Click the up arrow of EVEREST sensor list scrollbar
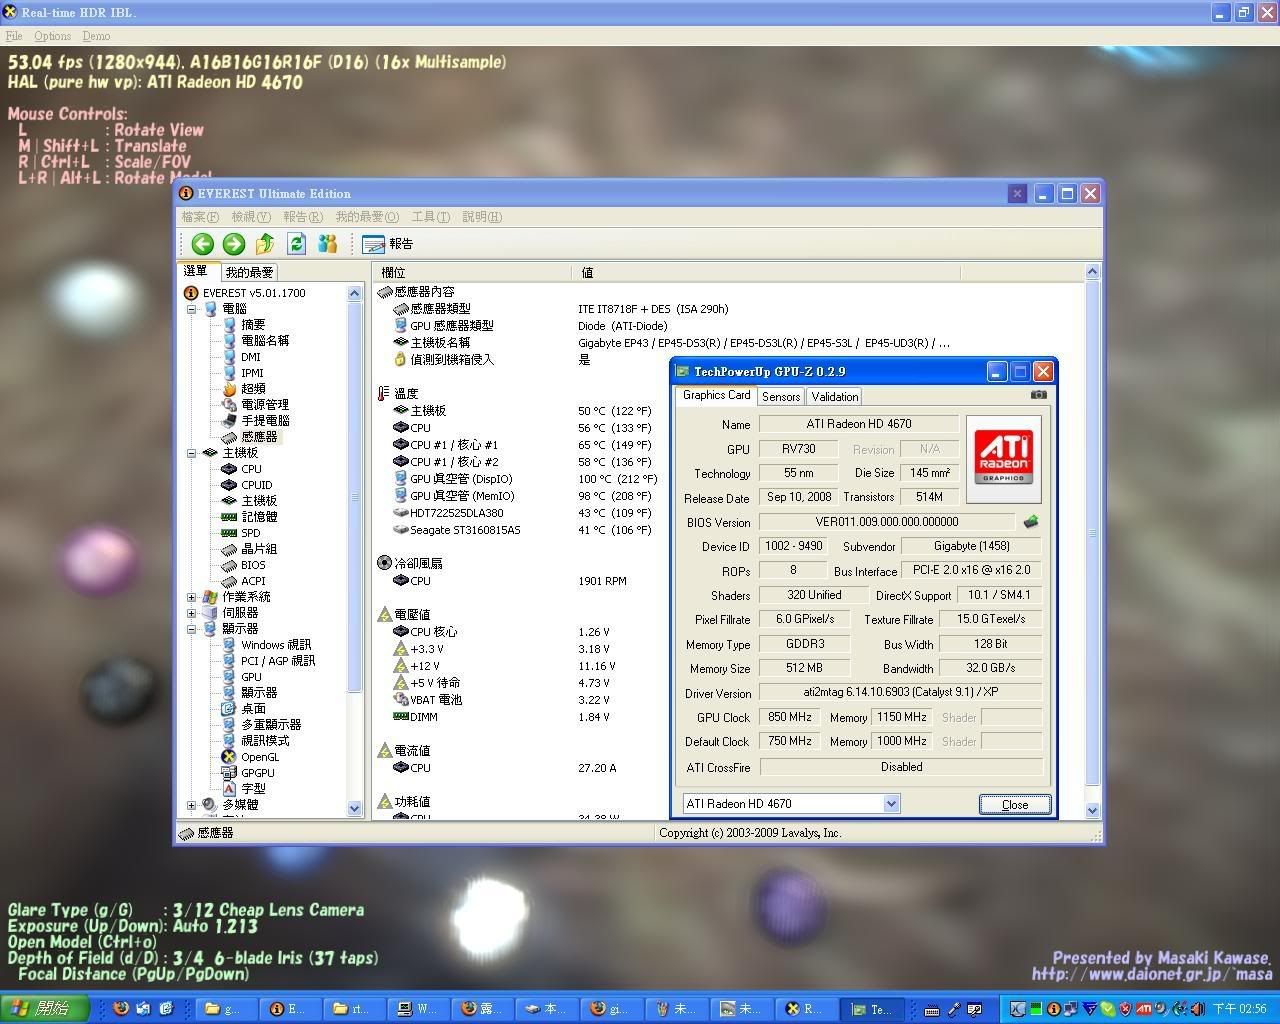Viewport: 1280px width, 1024px height. pyautogui.click(x=1092, y=271)
